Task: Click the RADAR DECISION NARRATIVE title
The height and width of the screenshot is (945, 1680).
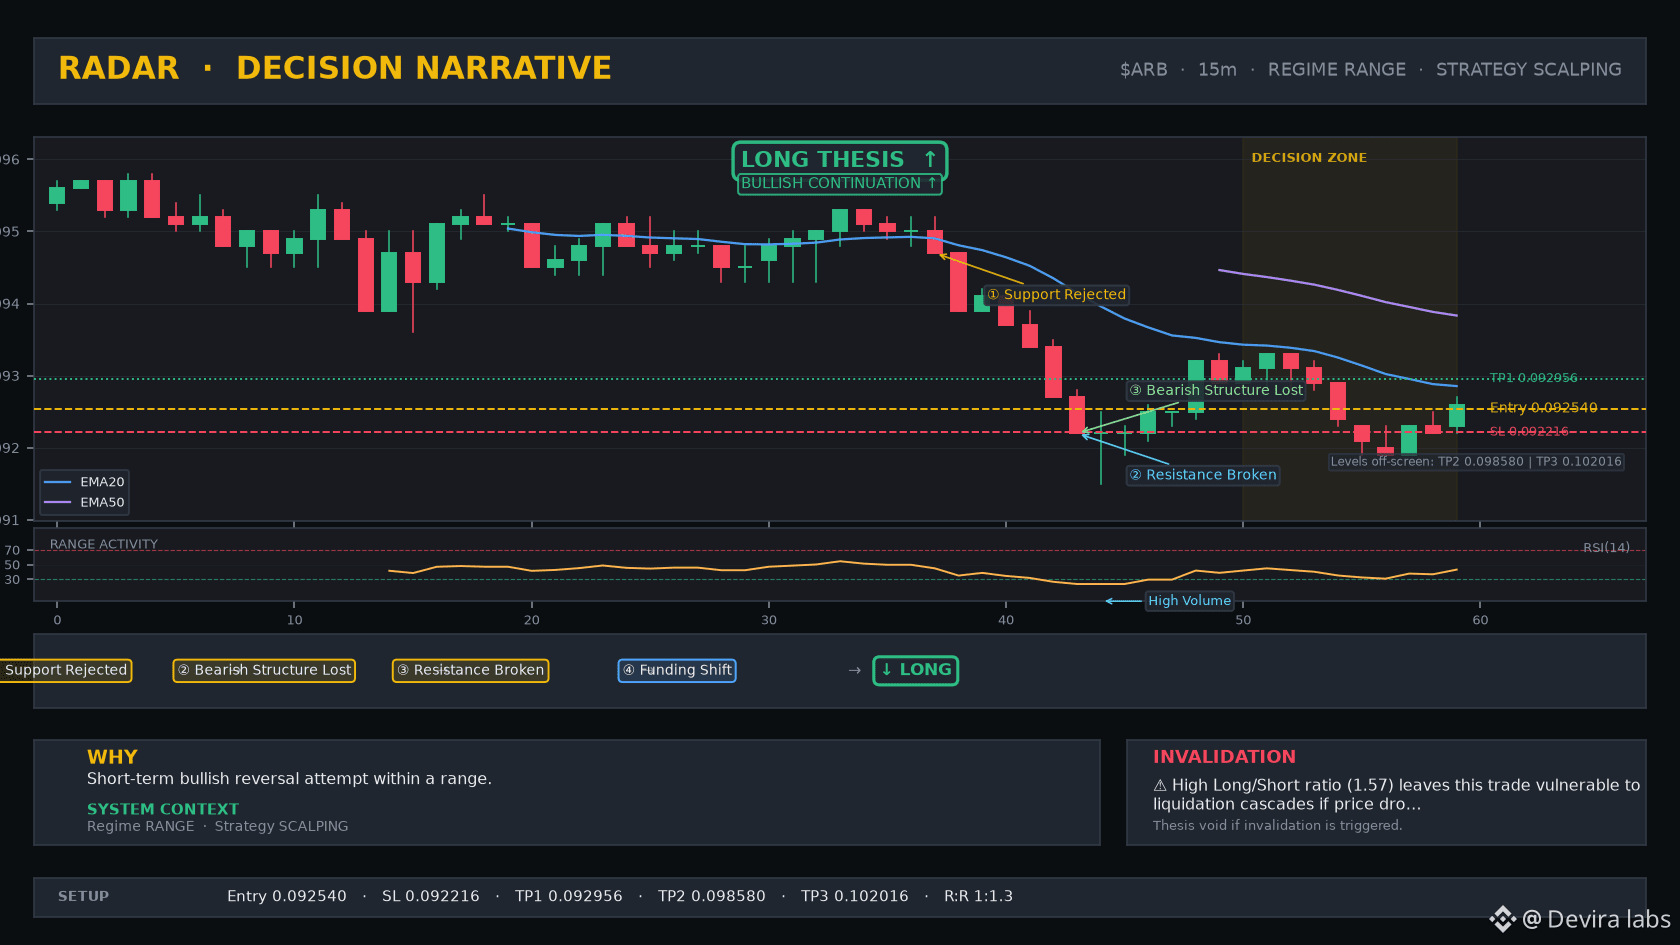Action: pyautogui.click(x=335, y=68)
